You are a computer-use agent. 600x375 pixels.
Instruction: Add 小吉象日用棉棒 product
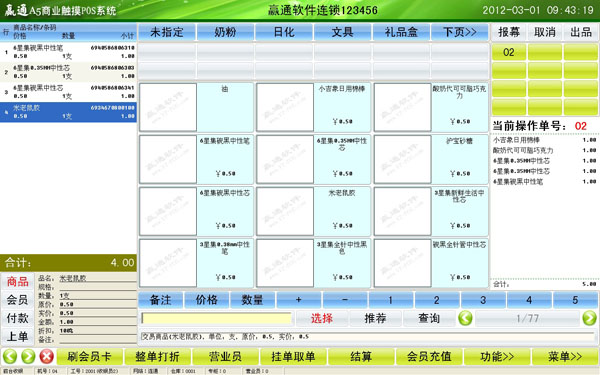click(x=313, y=107)
